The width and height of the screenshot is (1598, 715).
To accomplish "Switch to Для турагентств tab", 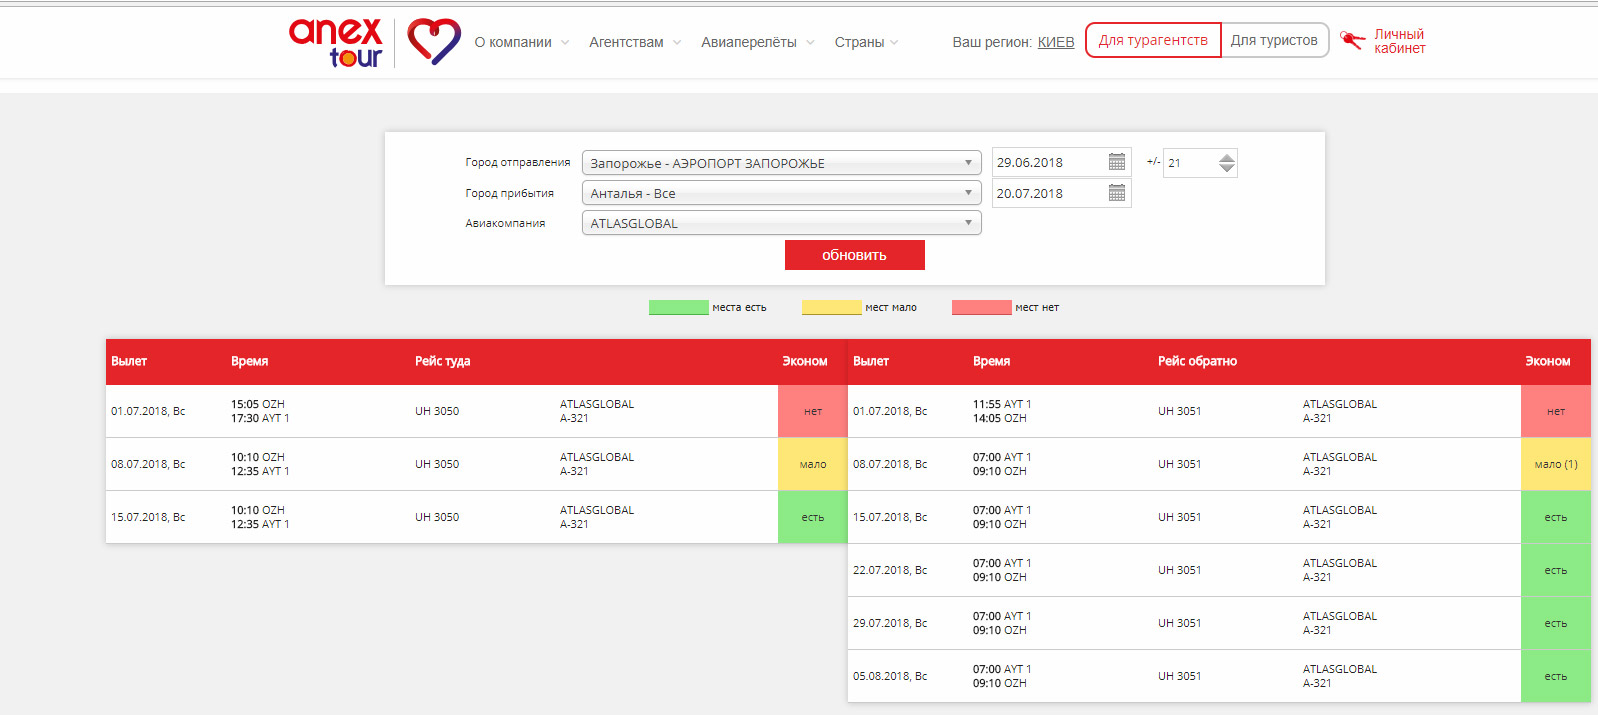I will (1153, 40).
